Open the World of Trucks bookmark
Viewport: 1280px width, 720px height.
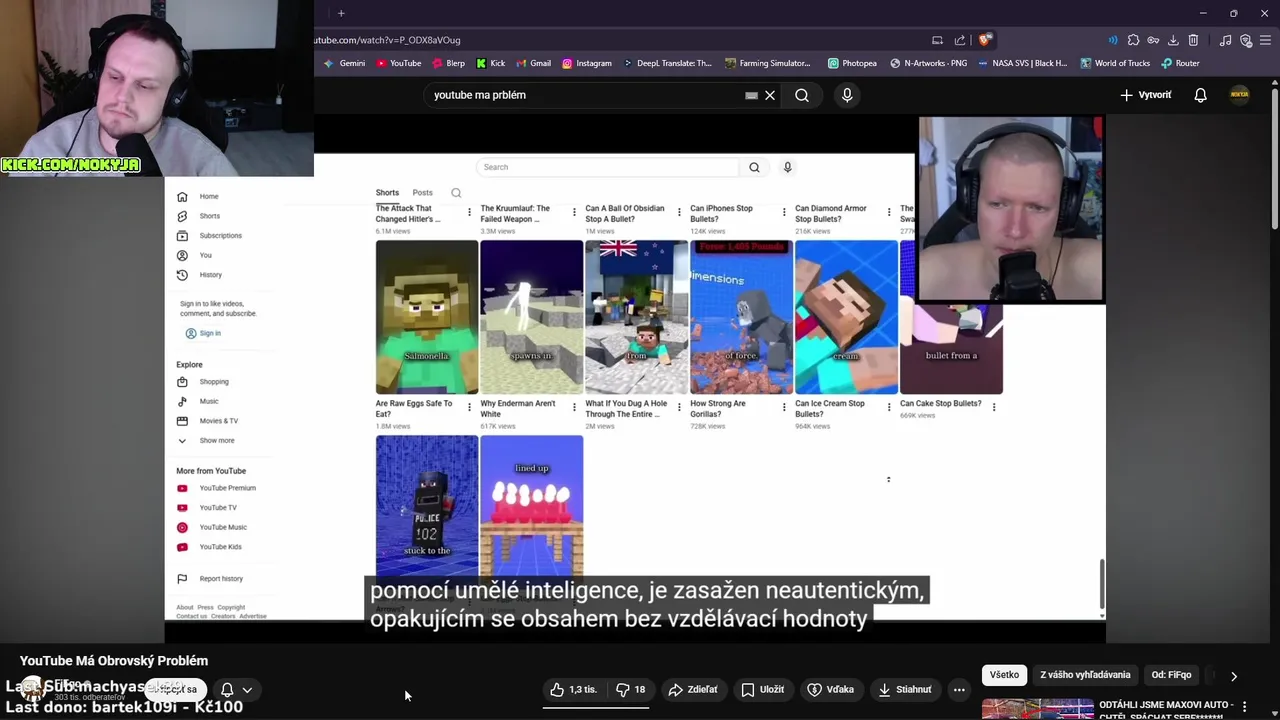point(1115,63)
